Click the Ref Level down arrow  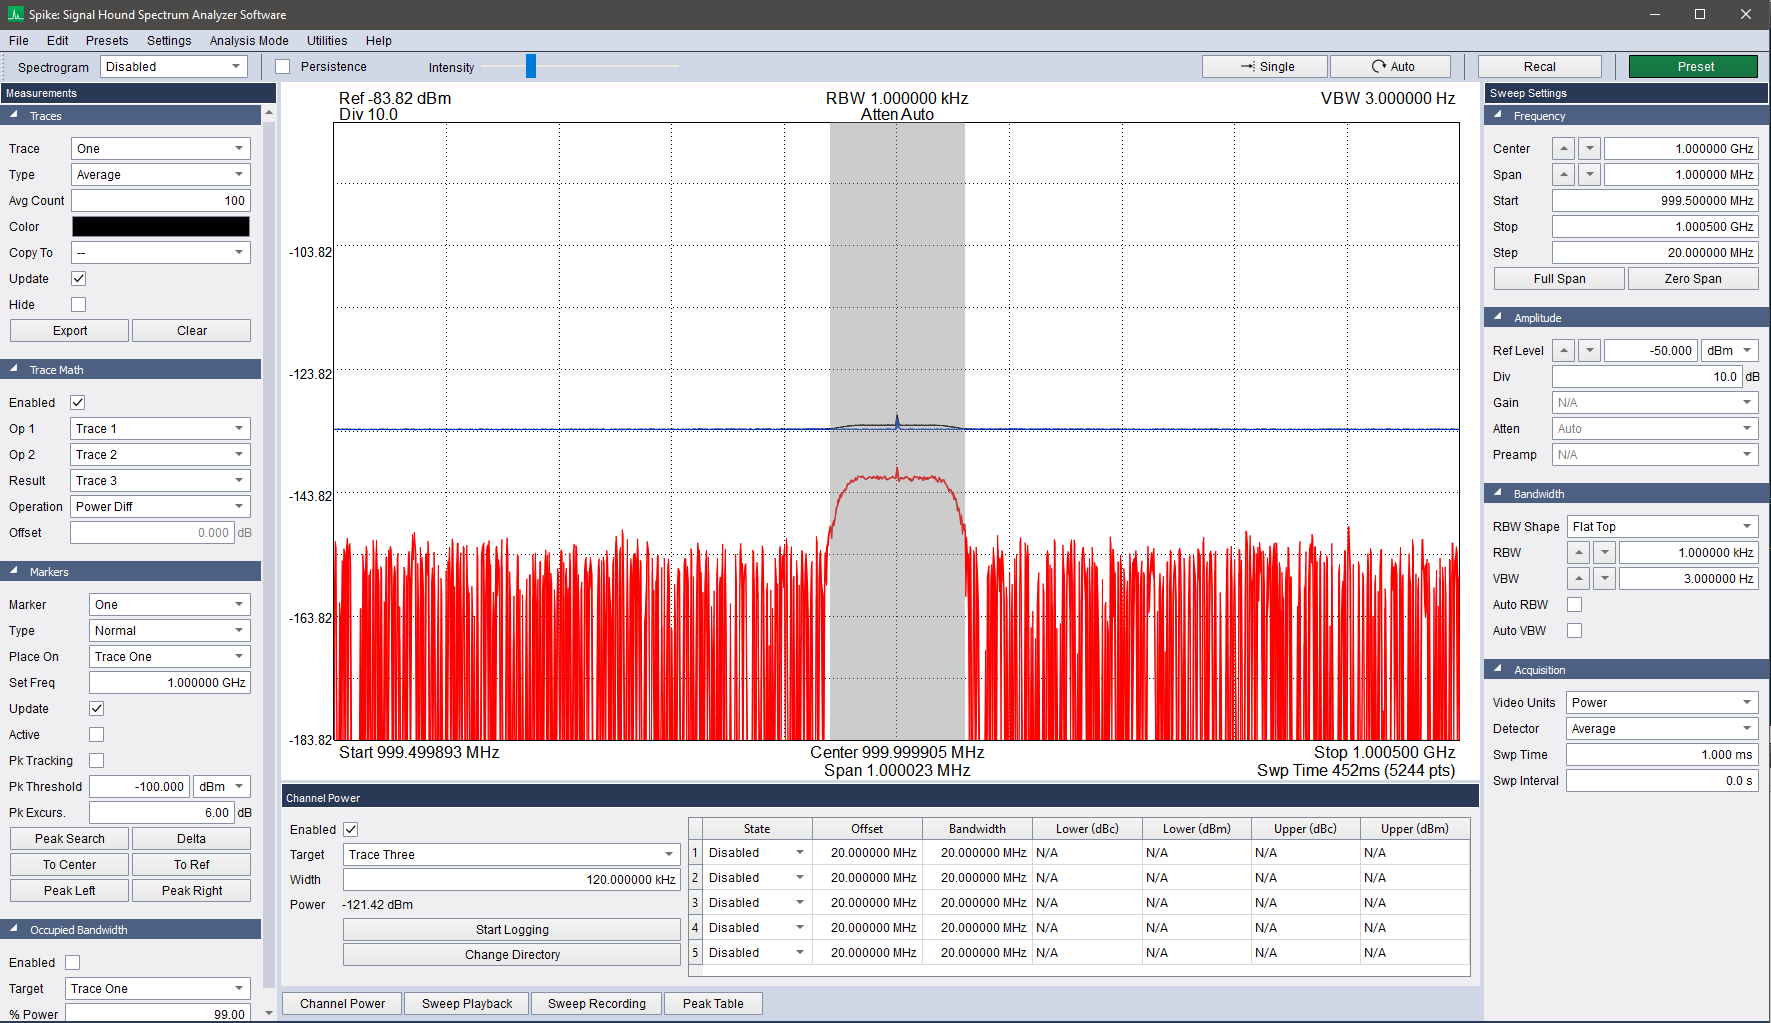[x=1590, y=351]
